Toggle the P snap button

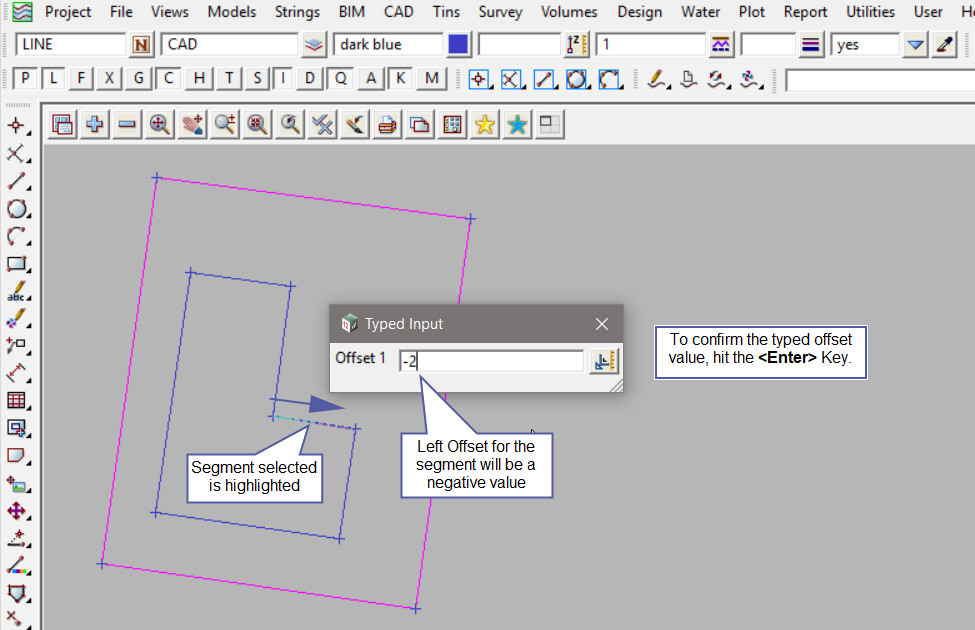(x=25, y=79)
